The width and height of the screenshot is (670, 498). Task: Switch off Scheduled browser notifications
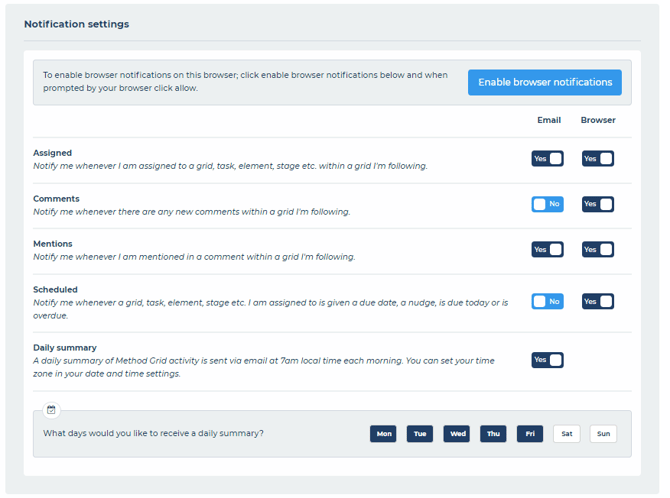[597, 301]
